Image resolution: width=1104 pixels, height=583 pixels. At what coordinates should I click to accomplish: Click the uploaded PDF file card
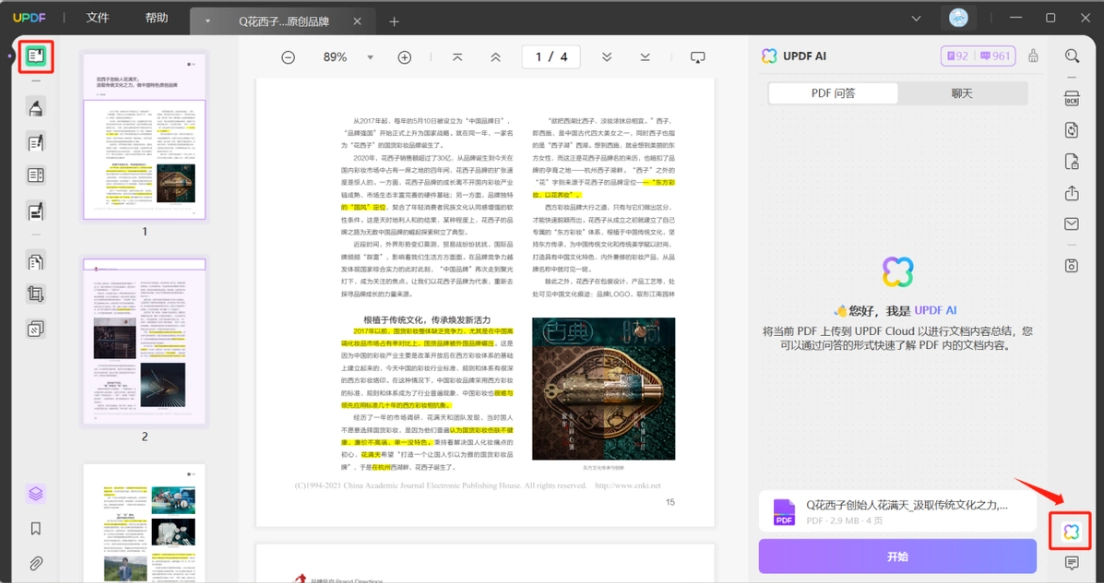click(897, 512)
